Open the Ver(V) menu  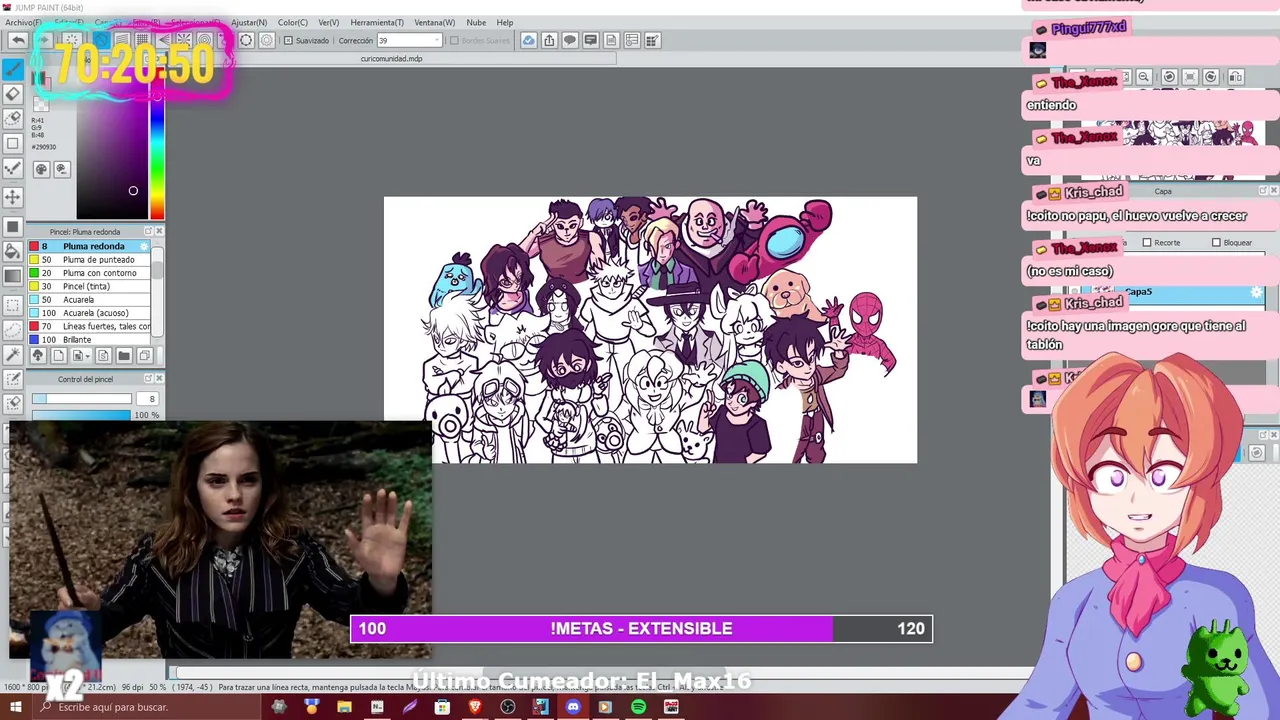pyautogui.click(x=329, y=22)
